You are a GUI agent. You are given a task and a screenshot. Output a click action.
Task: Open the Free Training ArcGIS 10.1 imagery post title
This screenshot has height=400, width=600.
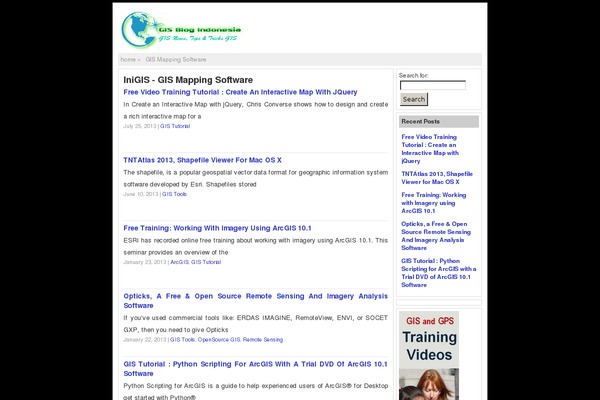pyautogui.click(x=217, y=228)
